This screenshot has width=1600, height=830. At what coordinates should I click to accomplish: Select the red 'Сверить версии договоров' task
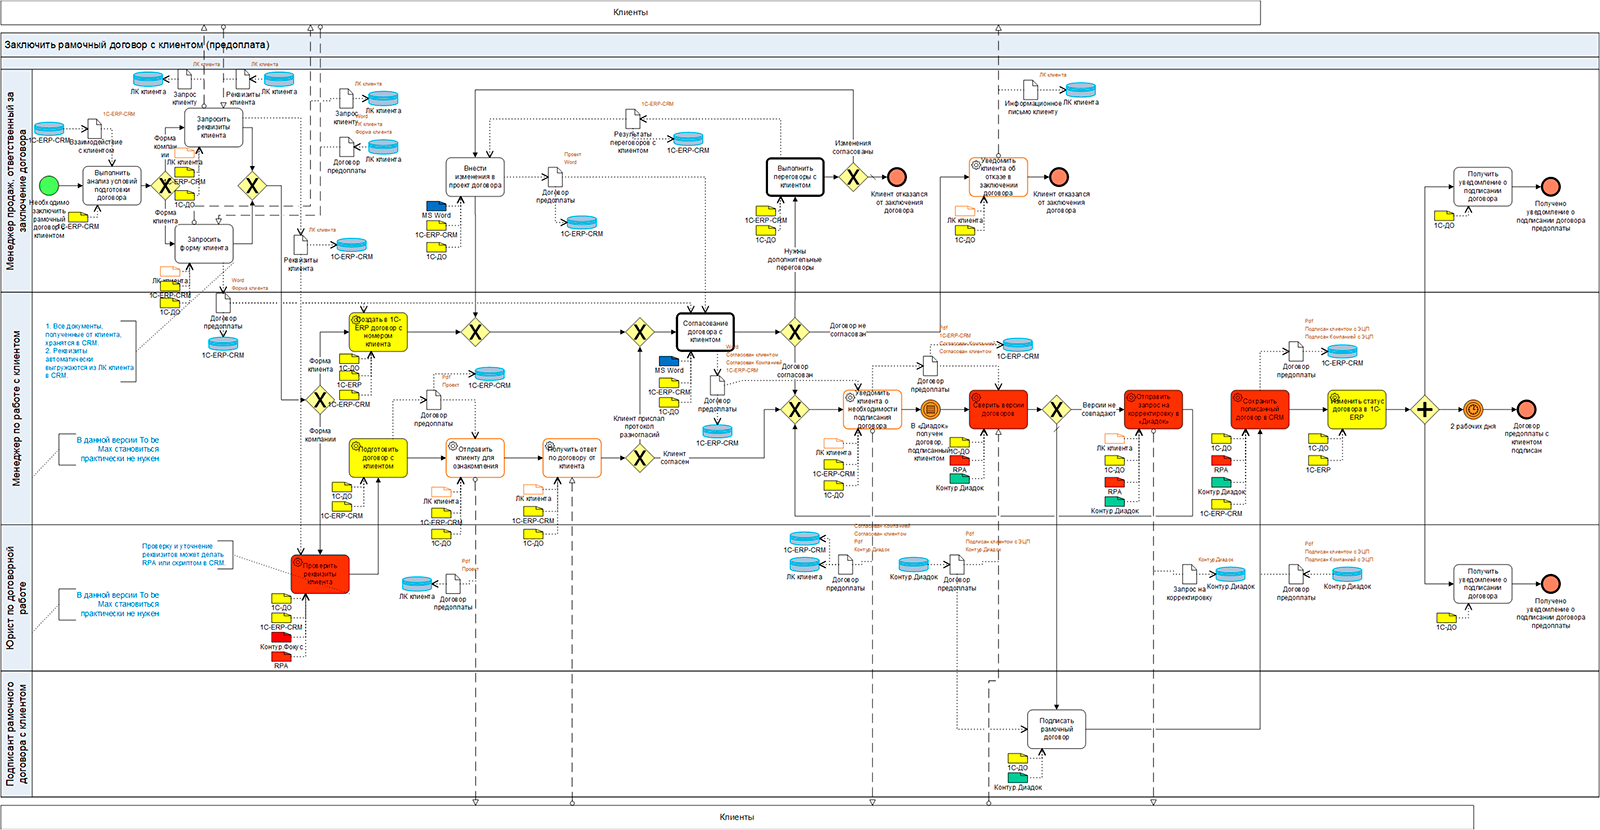[x=998, y=409]
